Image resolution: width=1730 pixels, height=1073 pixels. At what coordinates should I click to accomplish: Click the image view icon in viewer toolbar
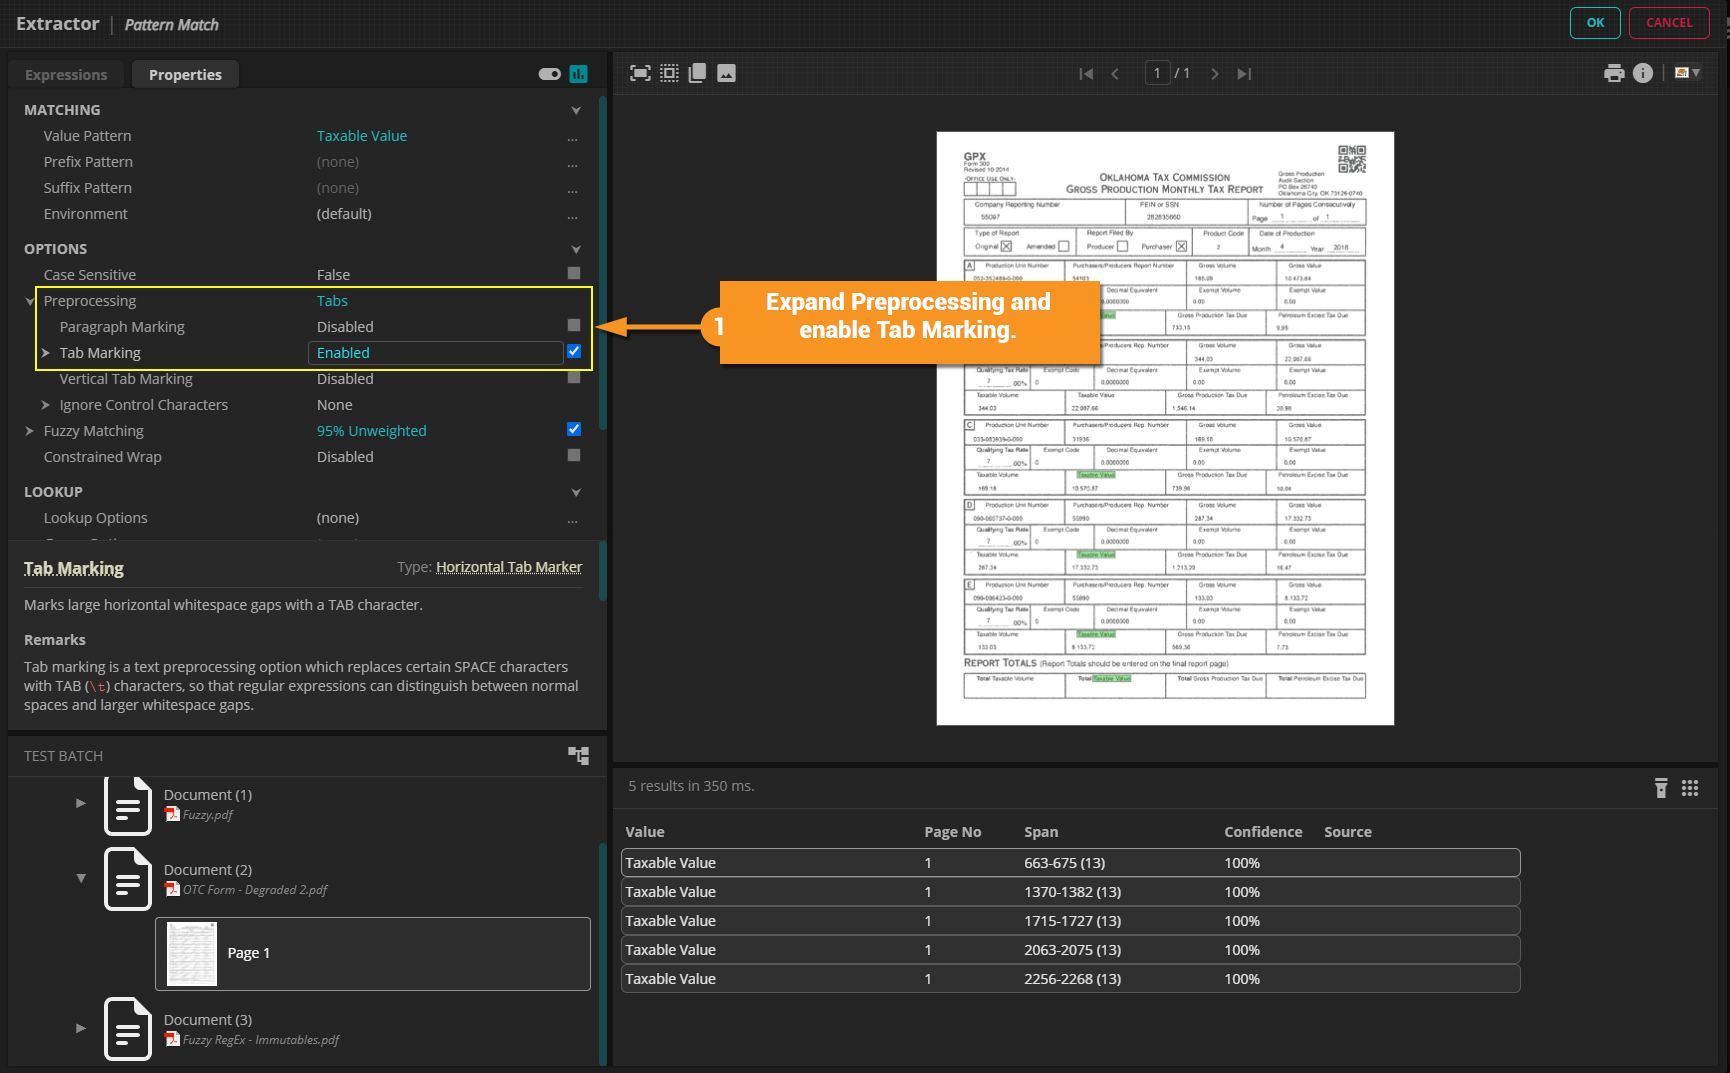[x=726, y=73]
